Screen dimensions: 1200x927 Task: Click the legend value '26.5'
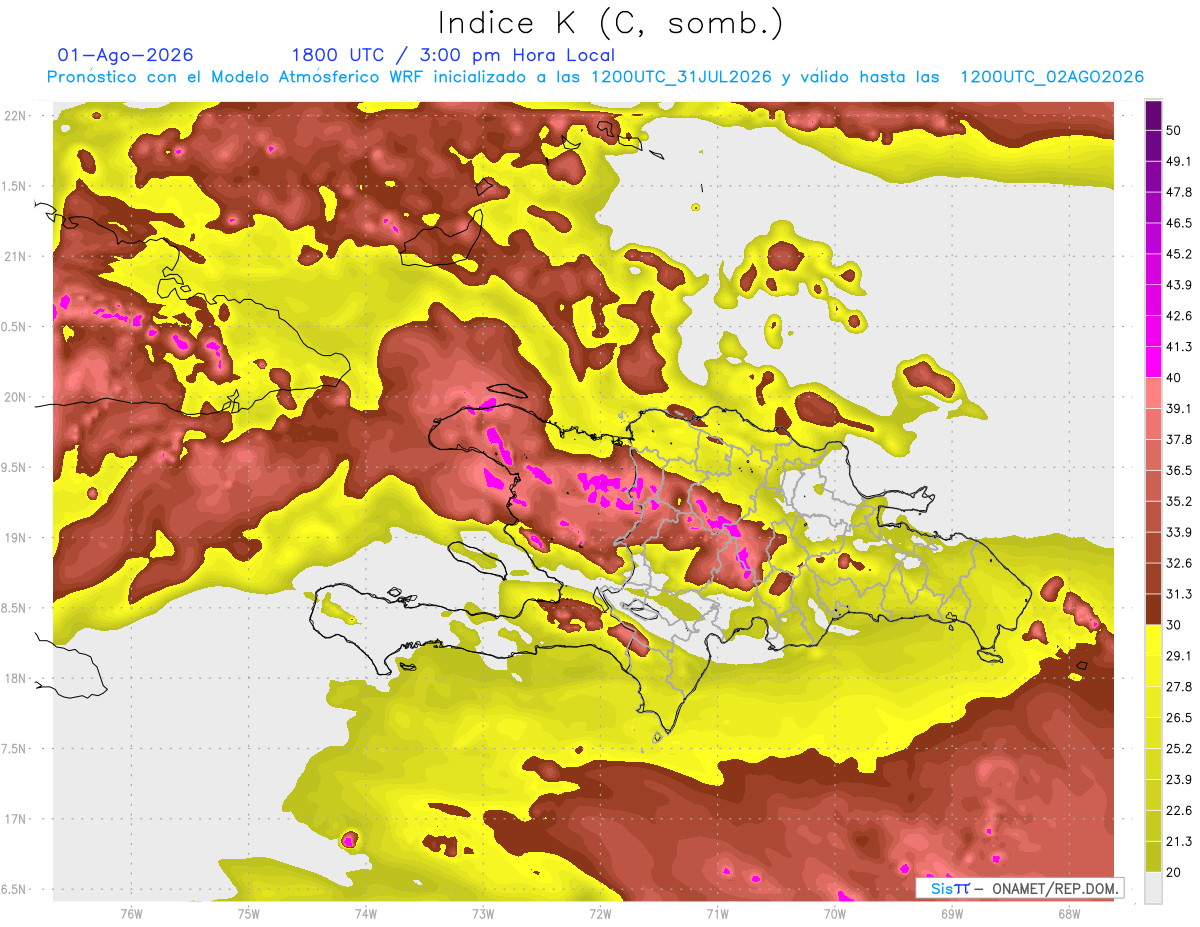tap(1179, 717)
